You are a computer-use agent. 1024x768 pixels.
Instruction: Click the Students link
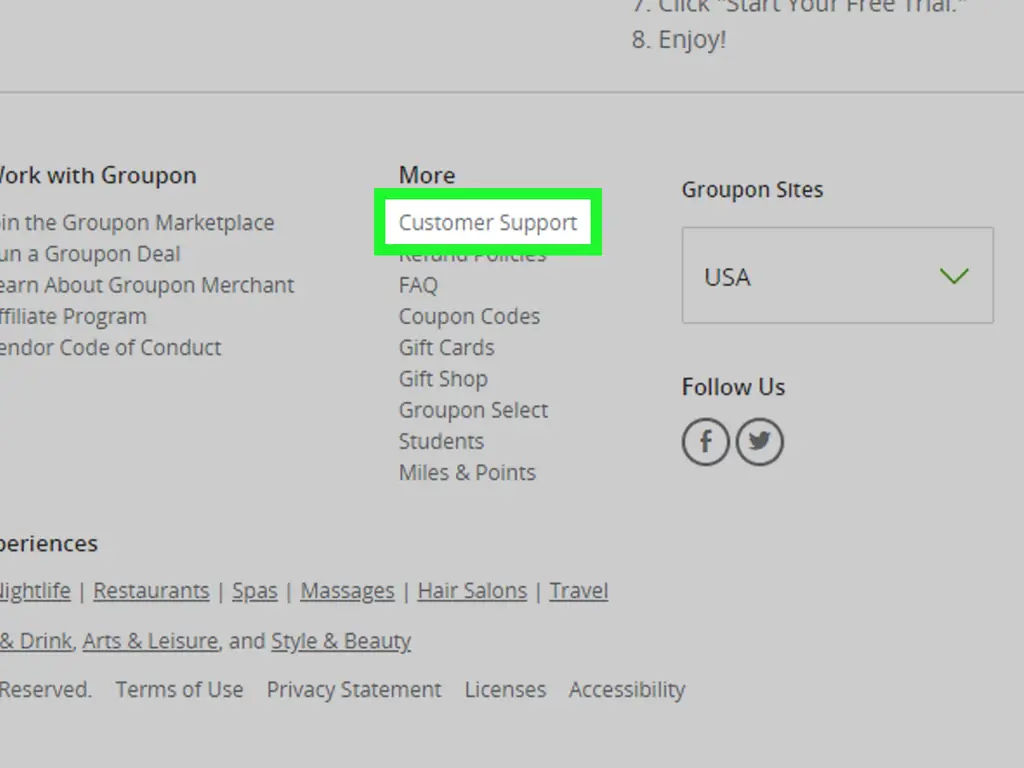tap(441, 441)
